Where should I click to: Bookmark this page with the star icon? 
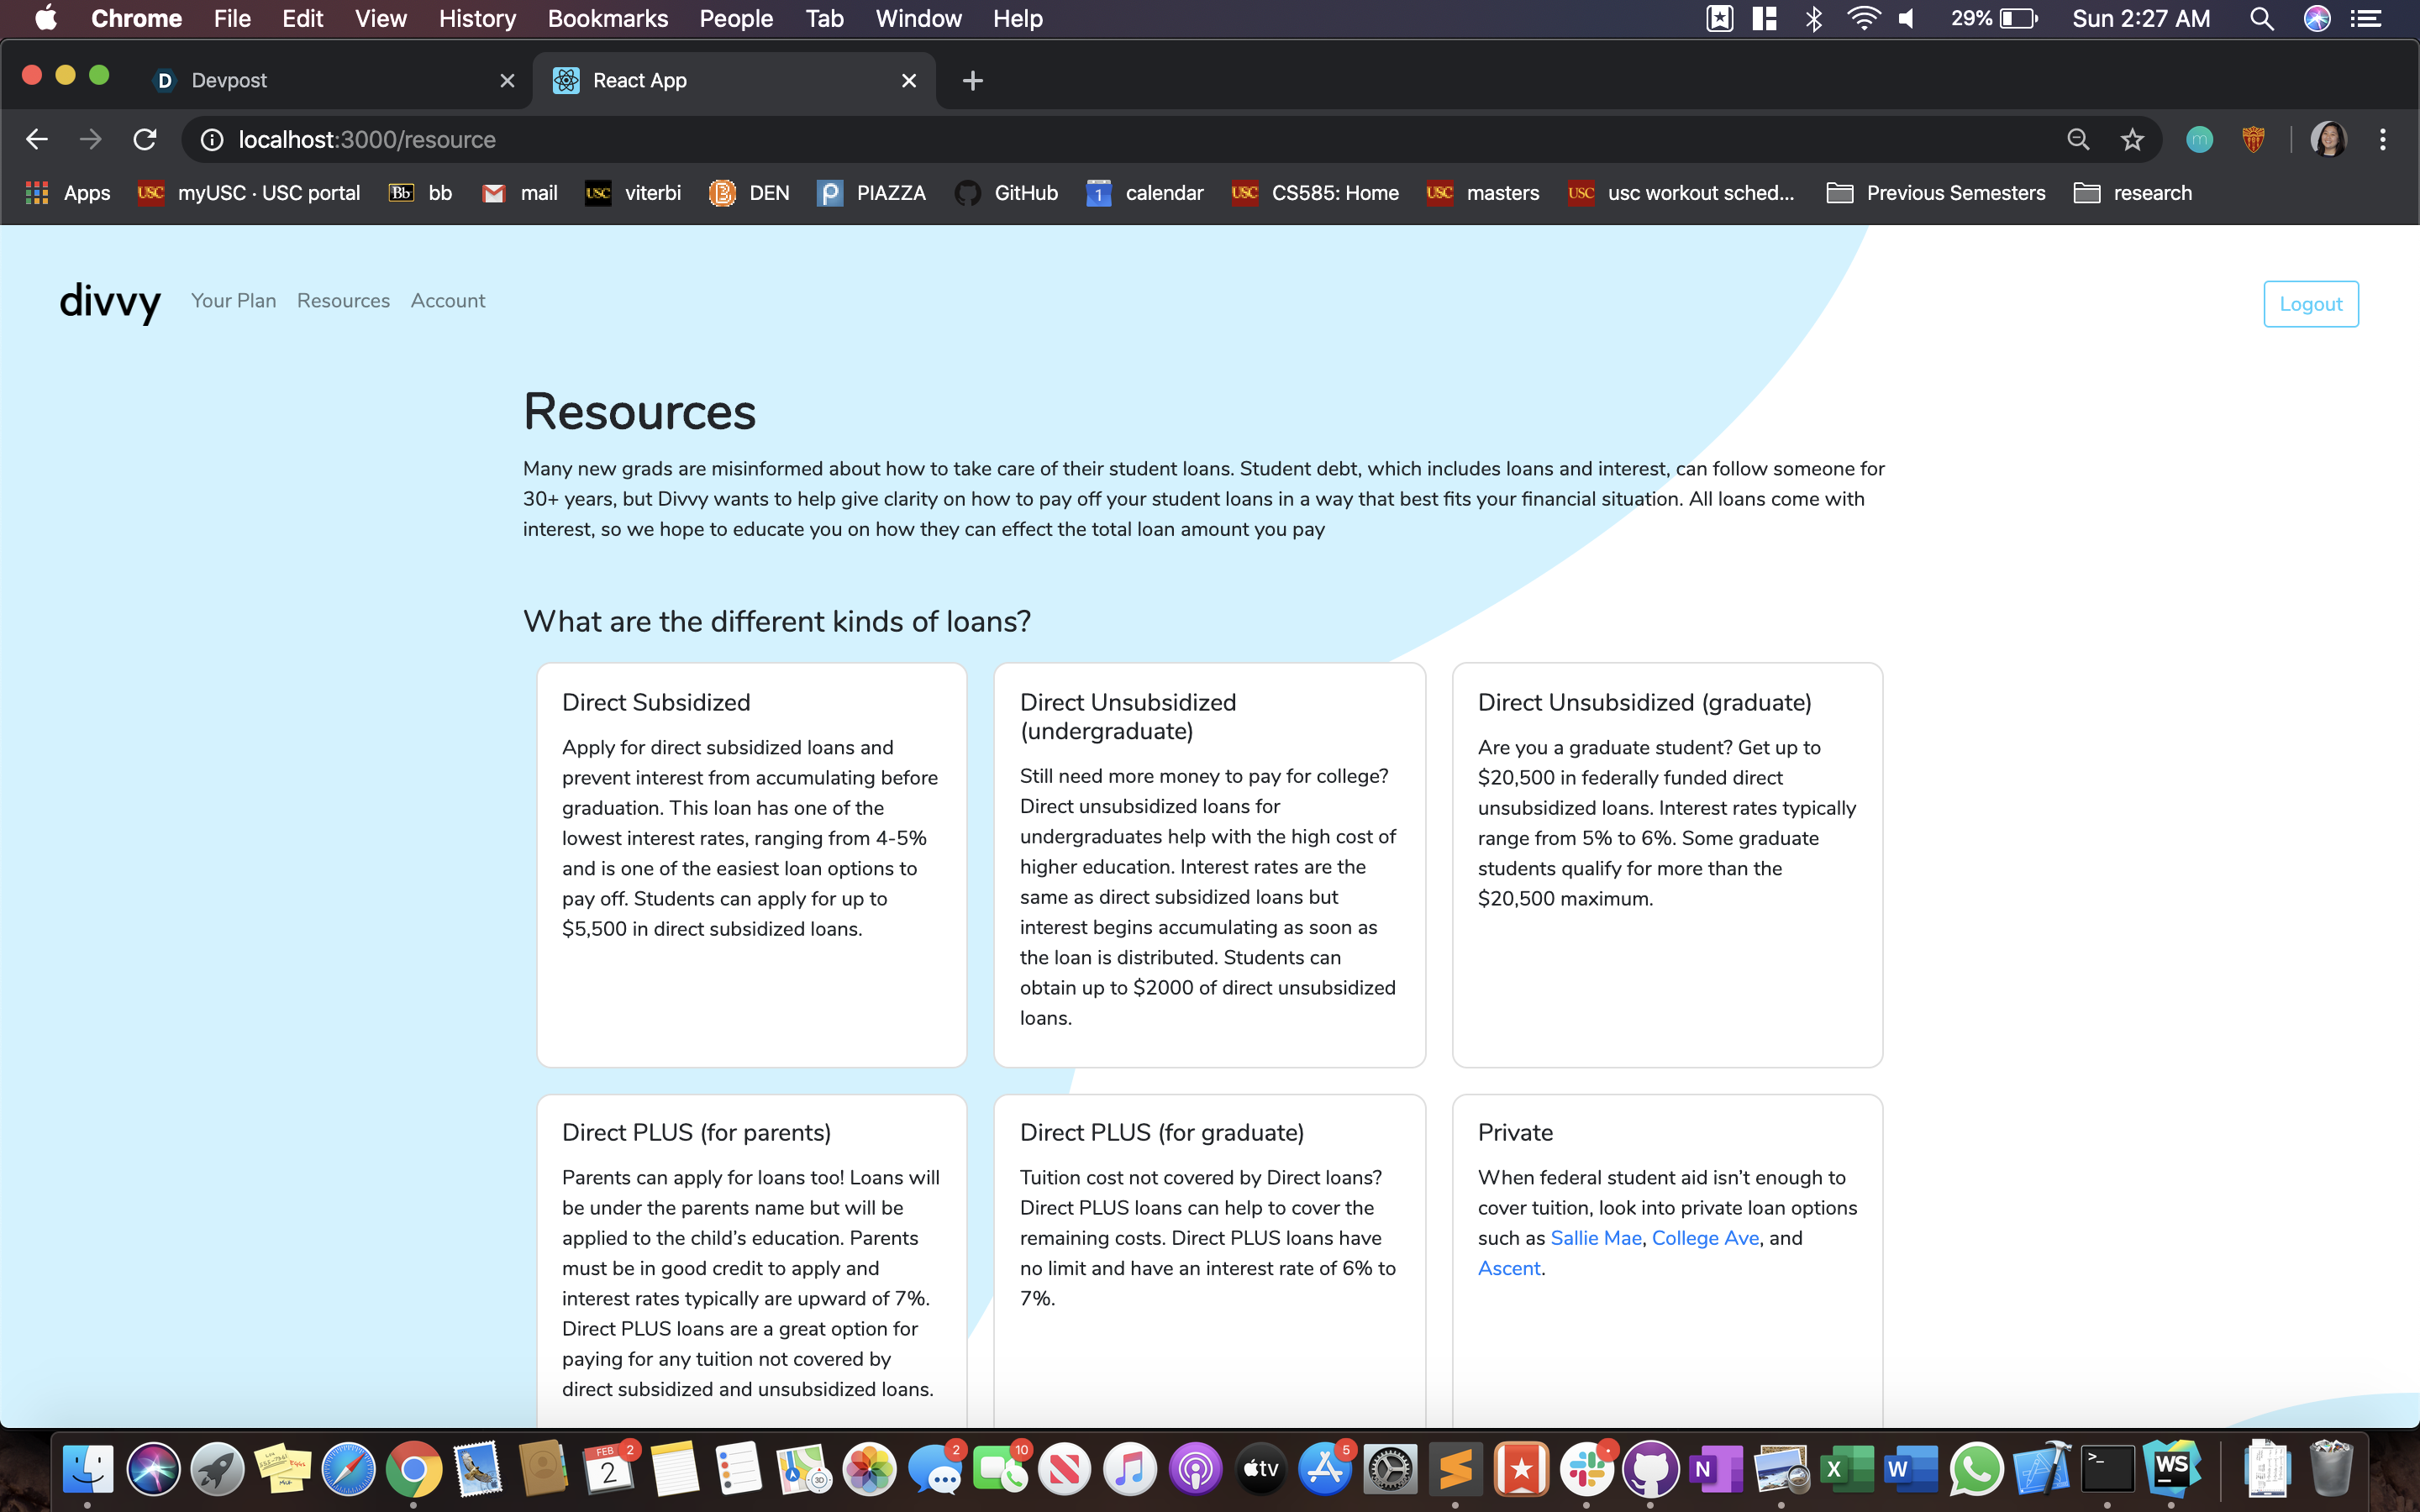pos(2132,140)
